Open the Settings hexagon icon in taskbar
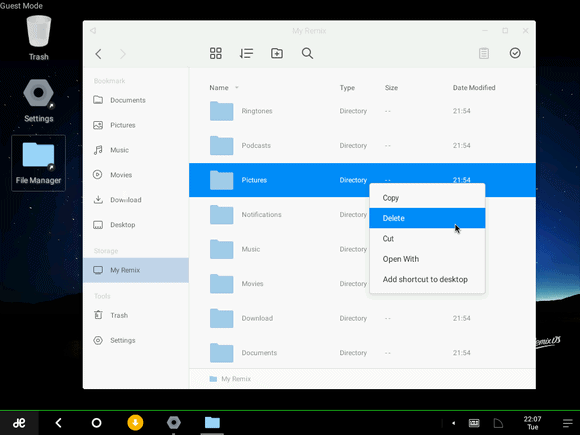This screenshot has width=580, height=435. coord(173,423)
